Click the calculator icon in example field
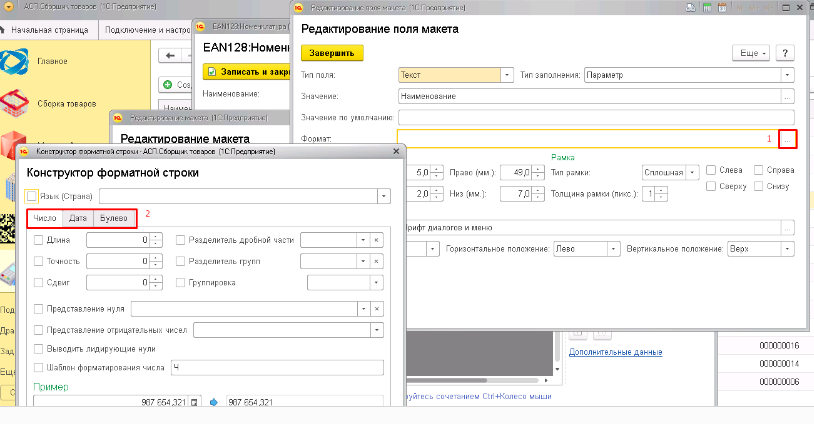The image size is (814, 424). (194, 402)
